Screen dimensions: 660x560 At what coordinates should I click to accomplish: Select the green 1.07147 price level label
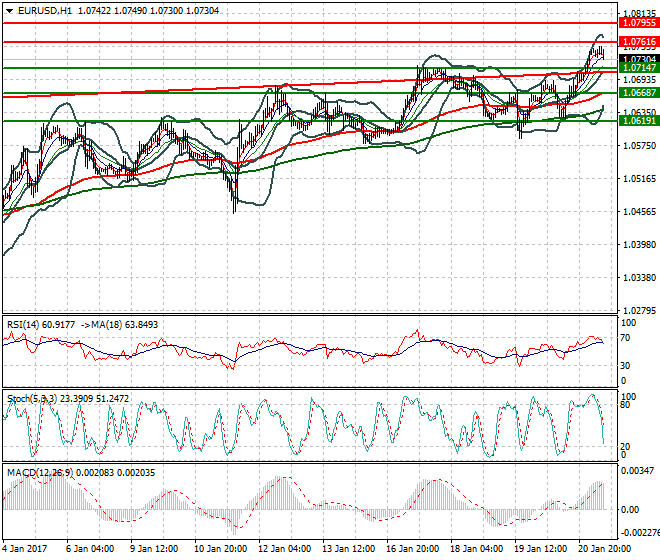tap(639, 68)
